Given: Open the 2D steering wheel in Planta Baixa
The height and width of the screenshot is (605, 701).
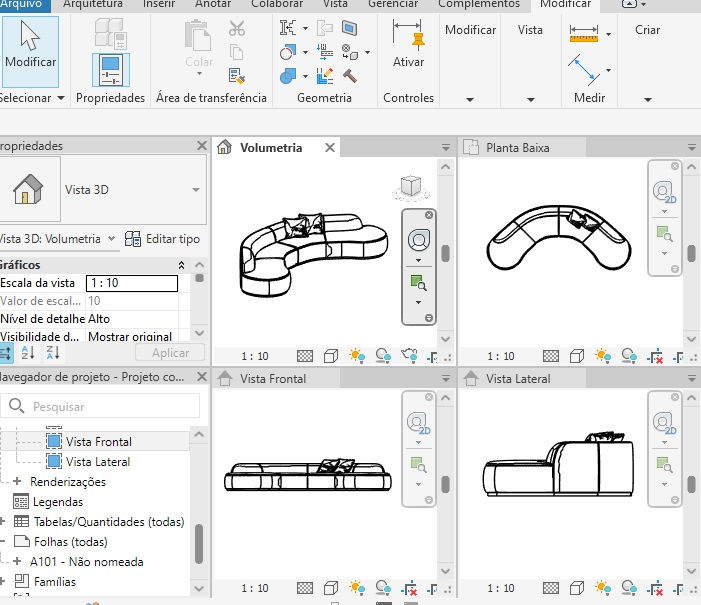Looking at the screenshot, I should click(664, 192).
